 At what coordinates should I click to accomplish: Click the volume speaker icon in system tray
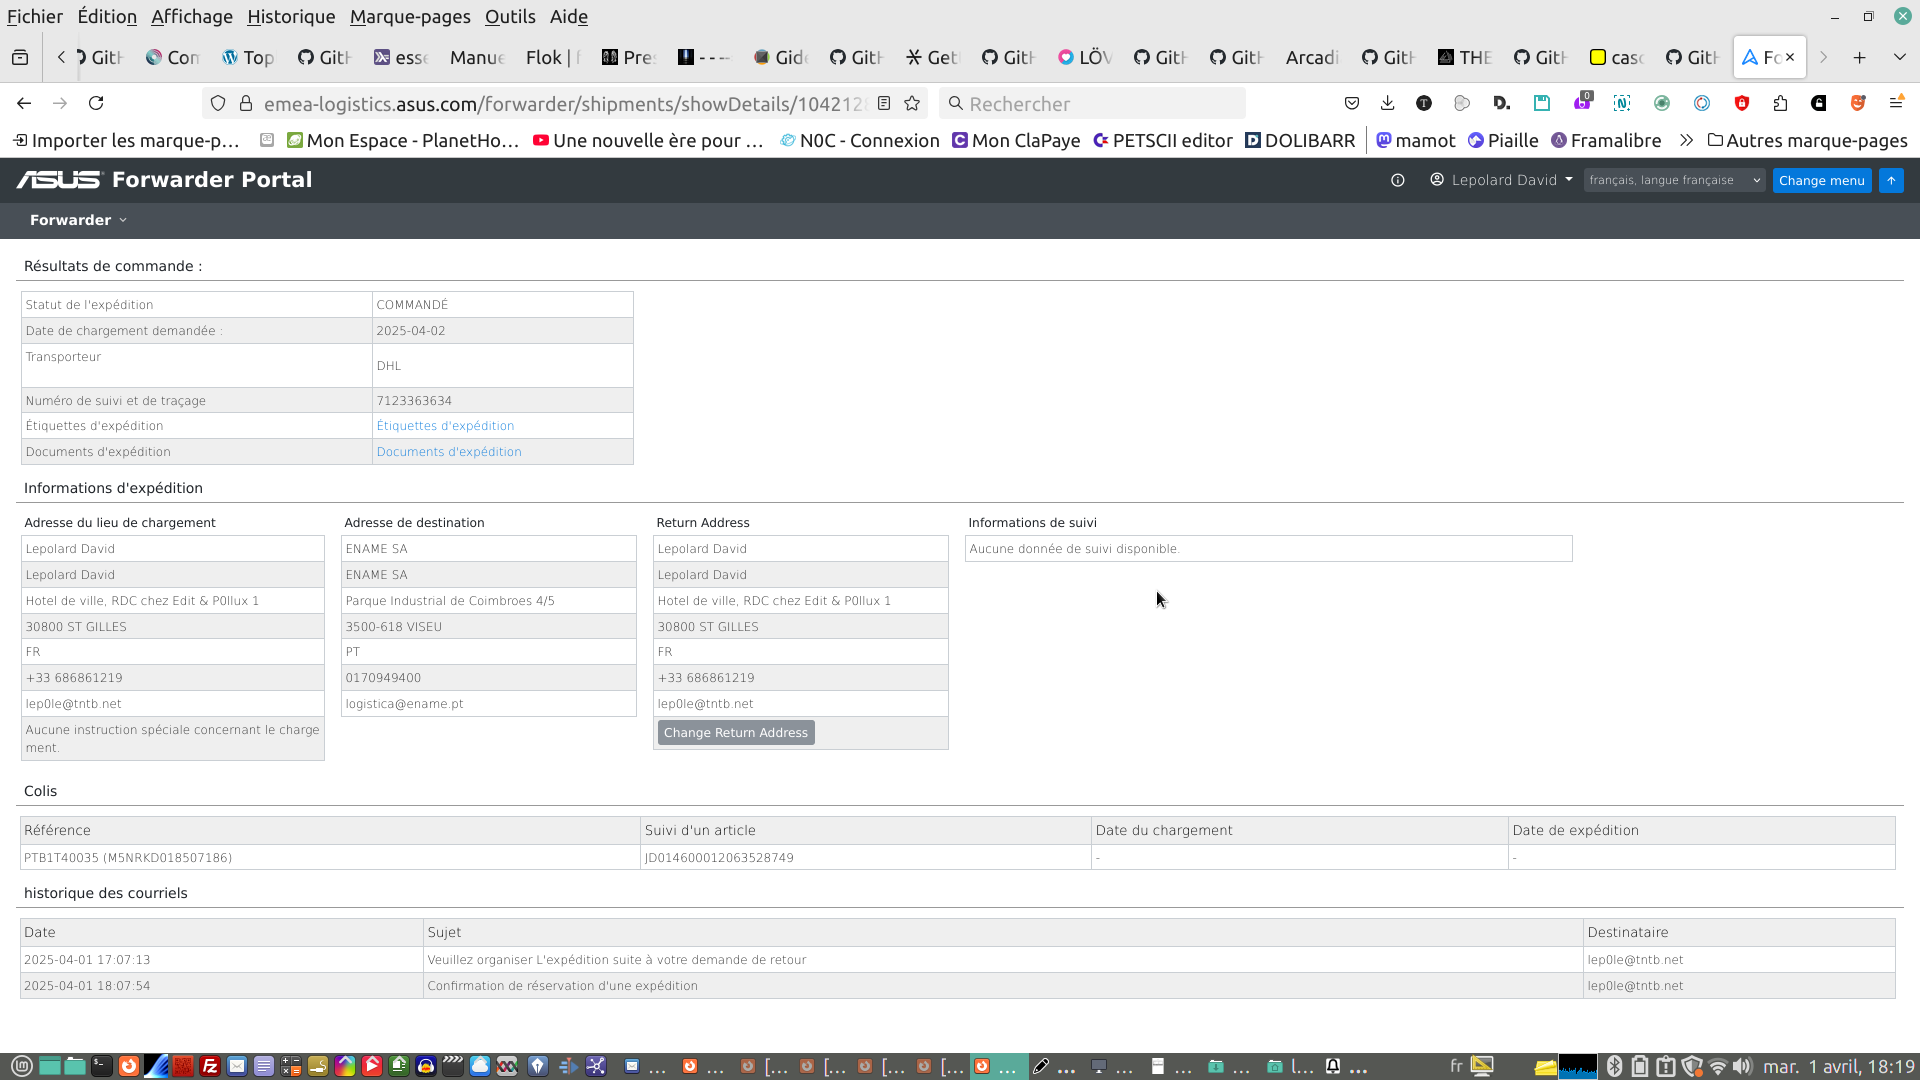click(x=1743, y=1066)
